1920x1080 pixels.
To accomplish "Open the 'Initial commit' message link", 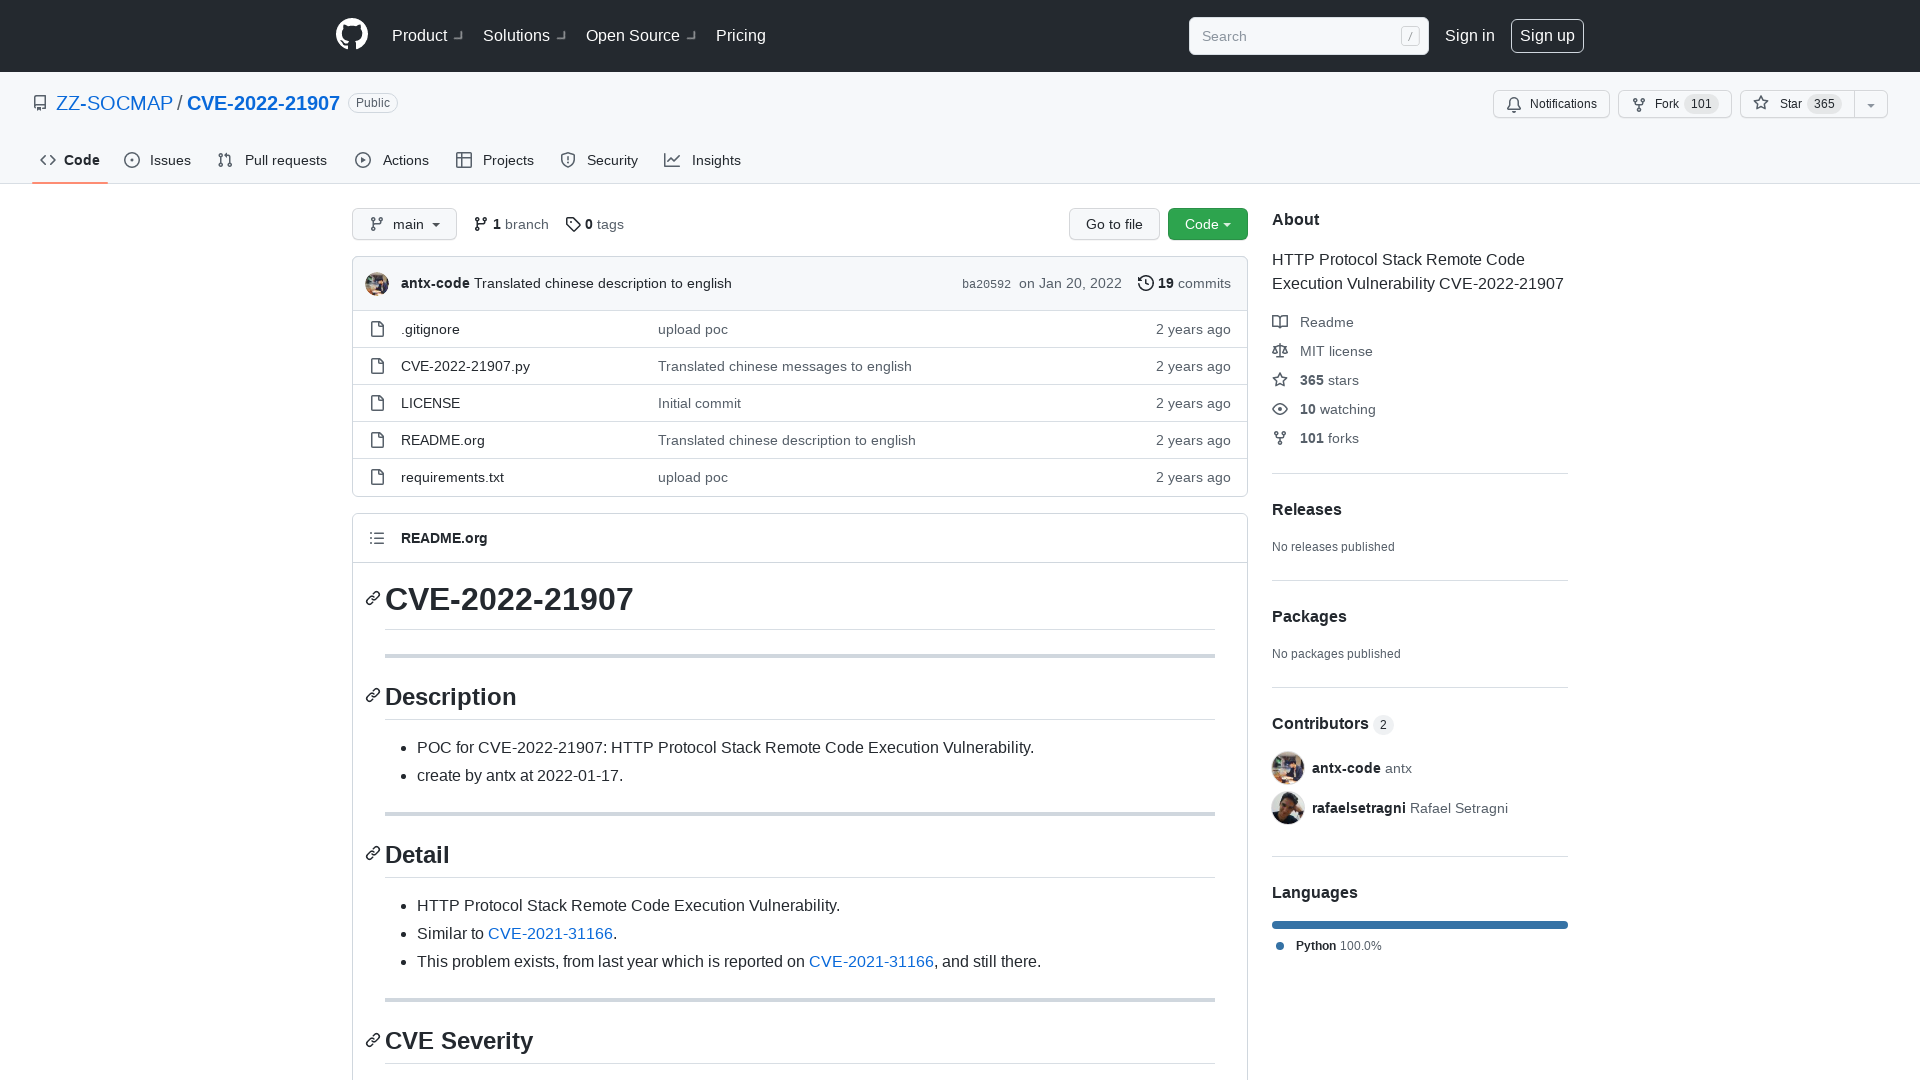I will click(x=699, y=403).
